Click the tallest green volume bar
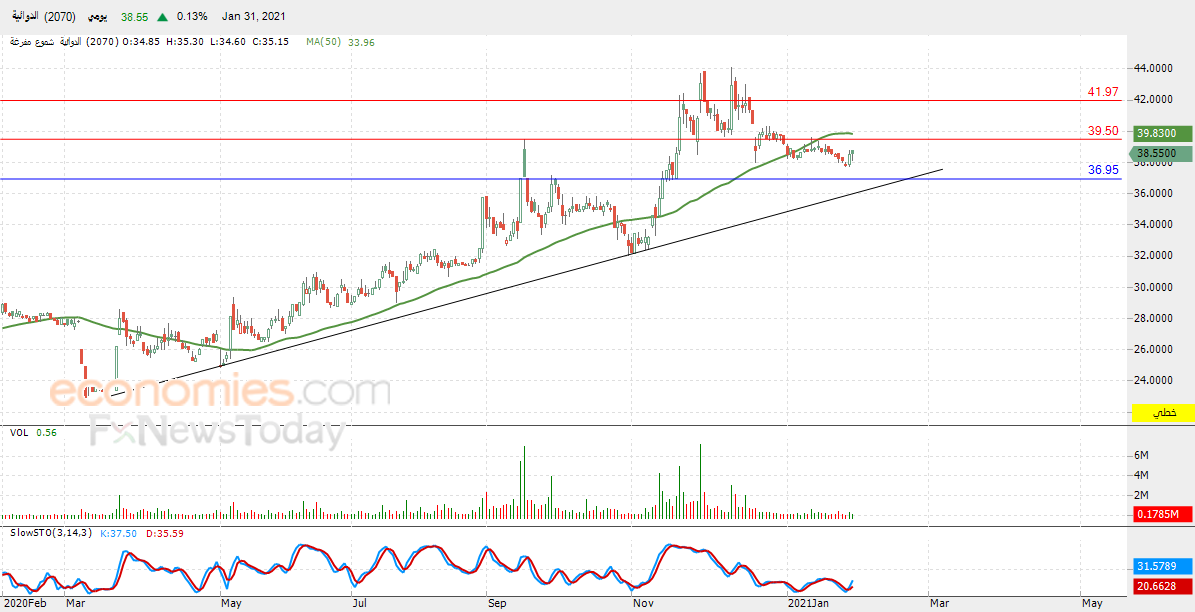The image size is (1195, 612). coord(700,481)
